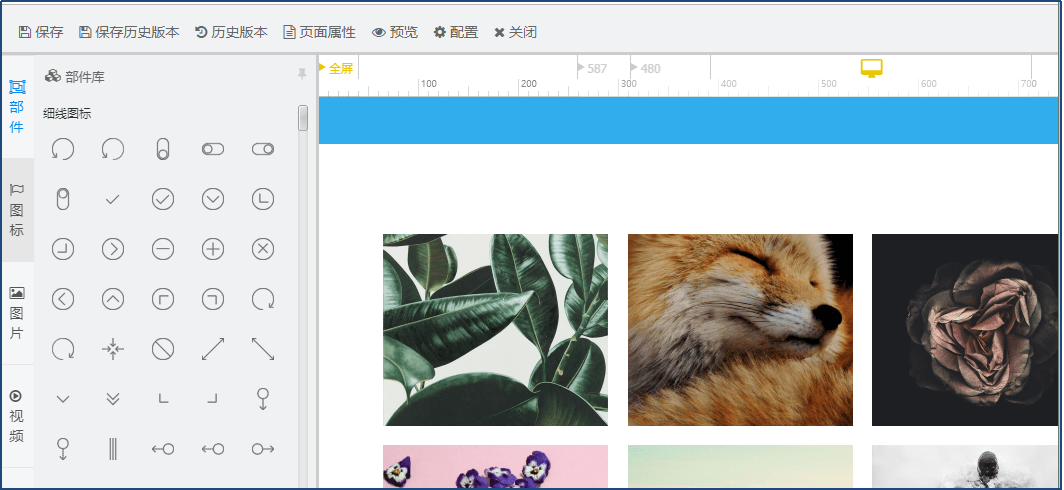Open 历史版本 history list

[x=231, y=32]
